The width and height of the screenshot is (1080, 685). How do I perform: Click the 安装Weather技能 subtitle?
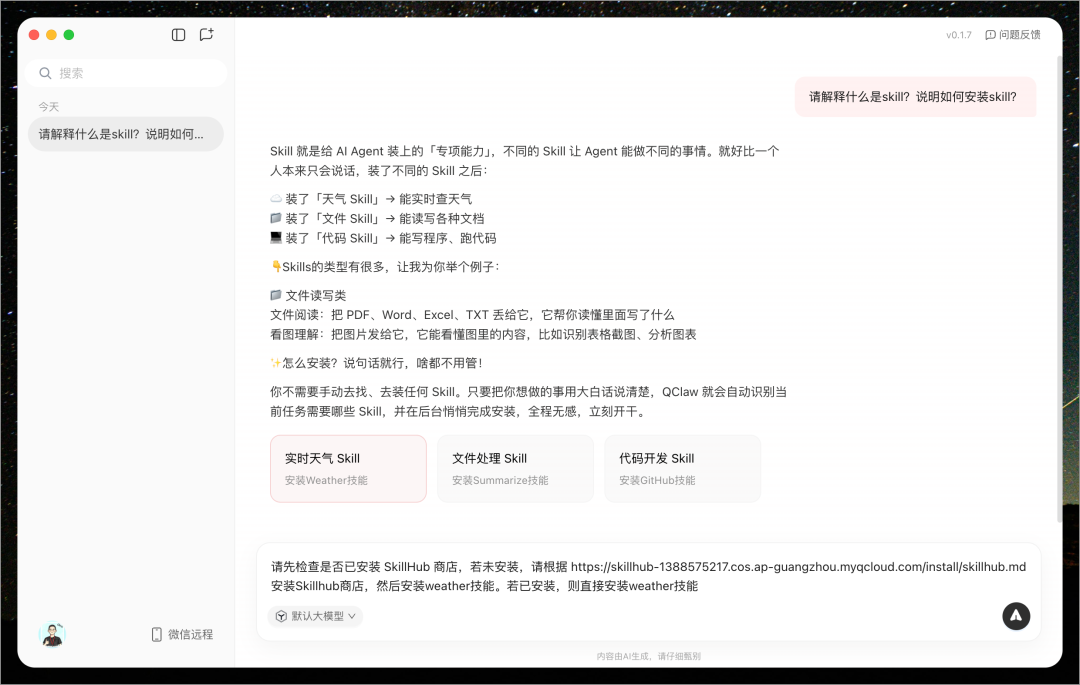point(326,481)
